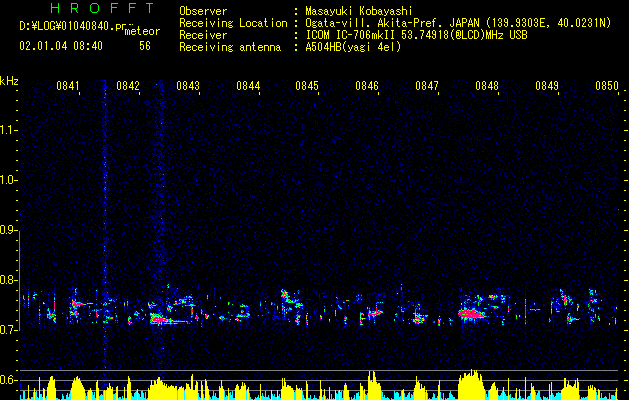Click the Receiving antenna label

(x=230, y=47)
